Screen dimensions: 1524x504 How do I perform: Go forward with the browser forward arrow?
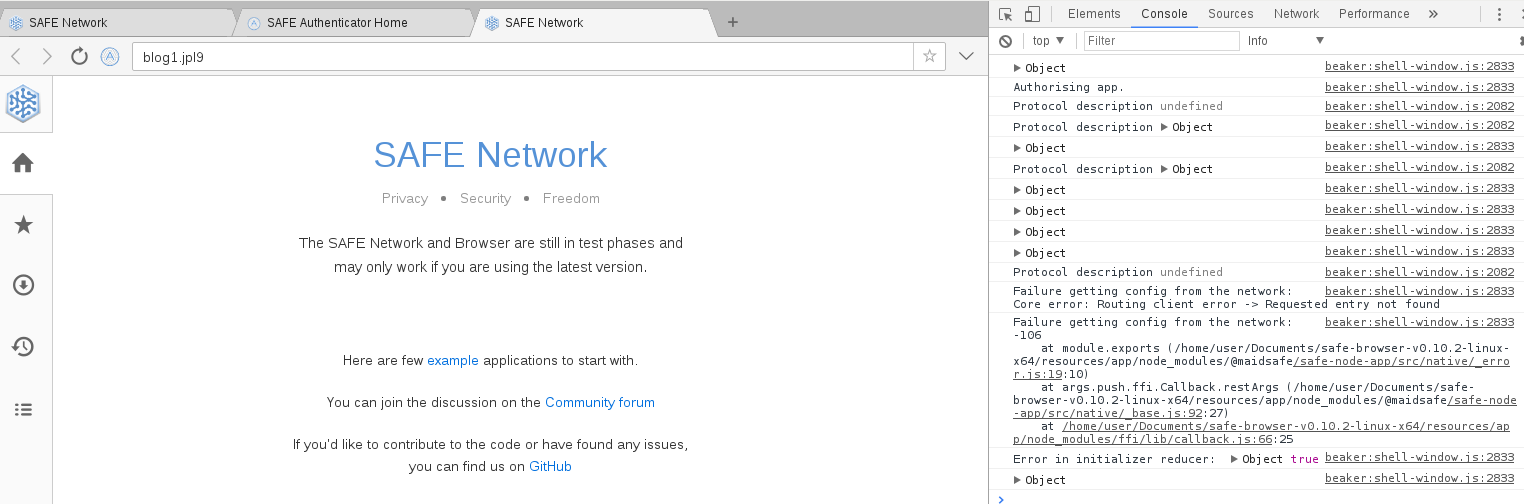47,56
